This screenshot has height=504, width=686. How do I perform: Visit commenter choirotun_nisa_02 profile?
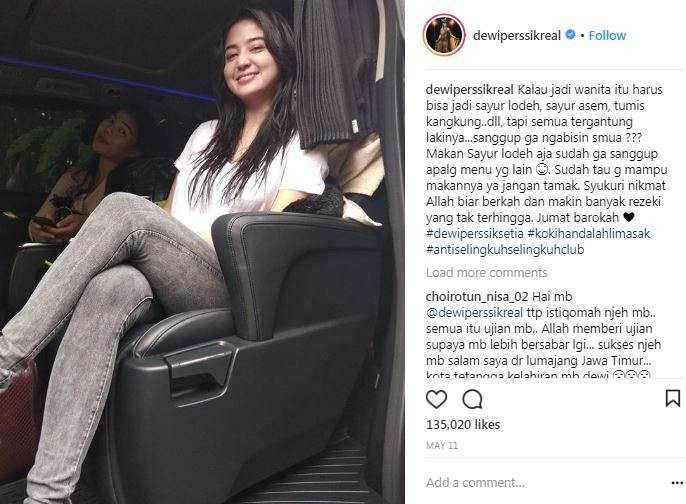[x=477, y=297]
